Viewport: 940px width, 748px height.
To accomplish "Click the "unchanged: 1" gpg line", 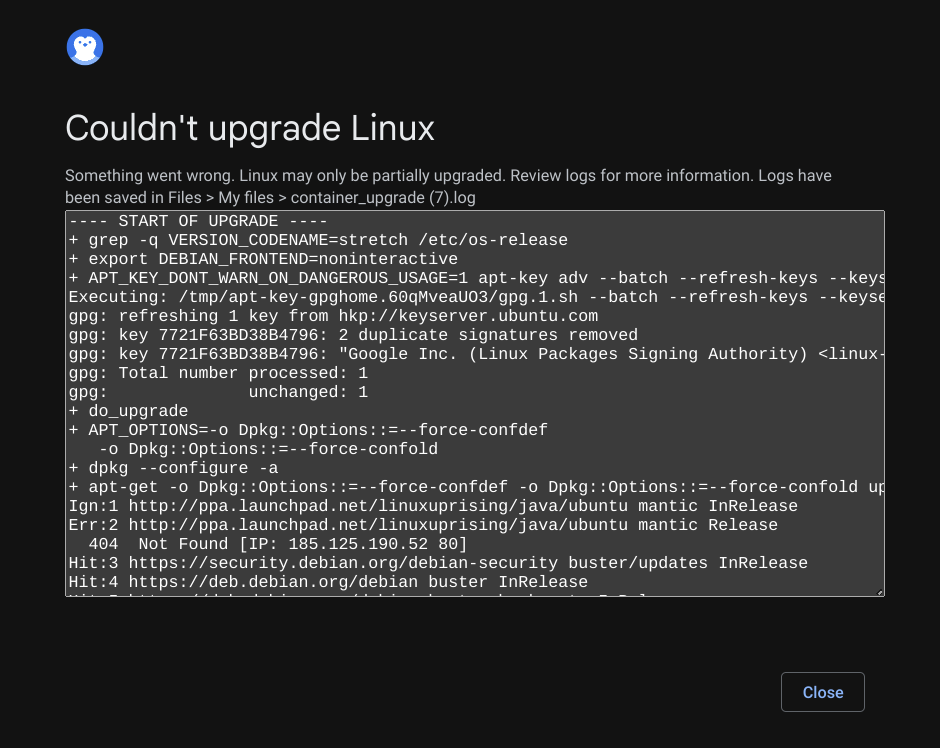I will coord(218,393).
